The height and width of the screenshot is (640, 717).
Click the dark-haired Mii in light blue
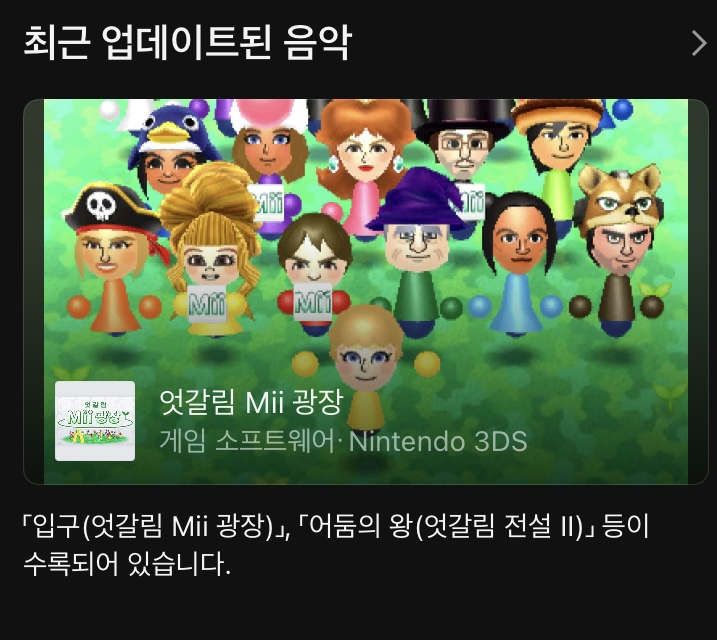pos(518,263)
